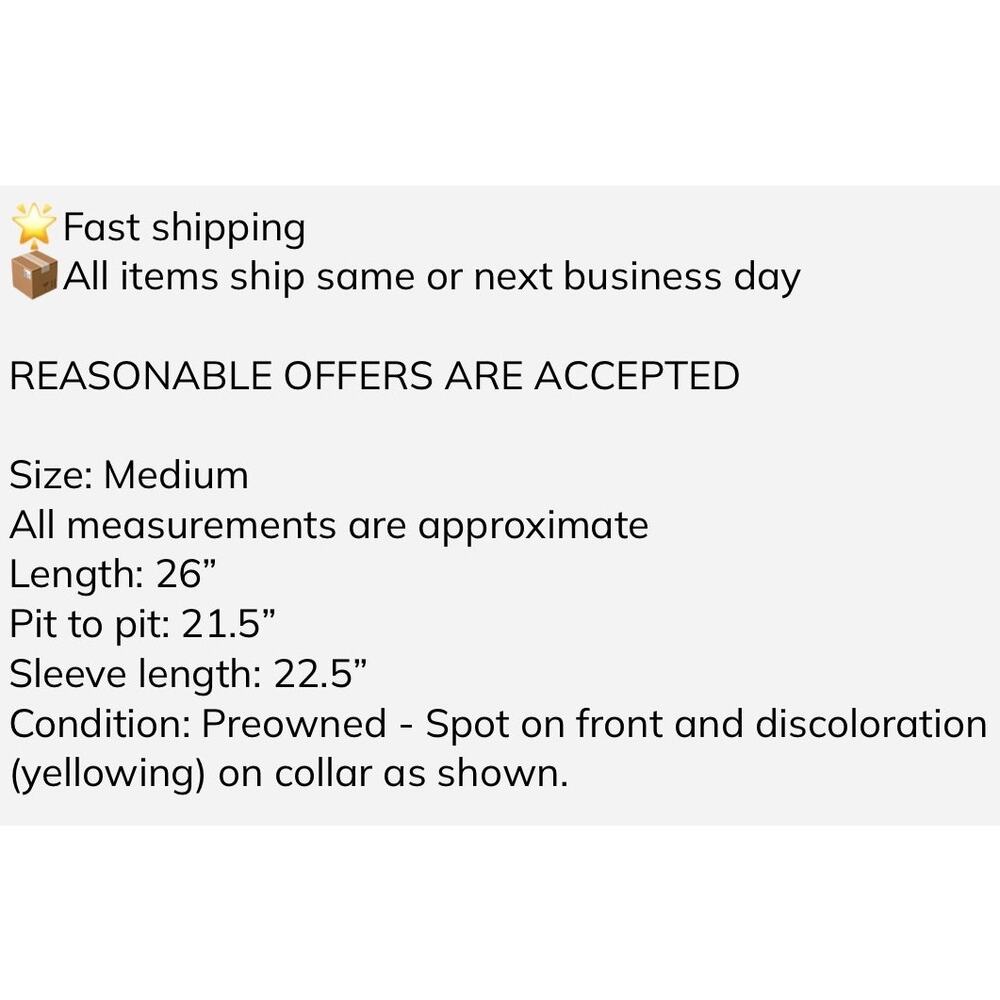
Task: Click the word 'shipping' in first line
Action: tap(229, 228)
